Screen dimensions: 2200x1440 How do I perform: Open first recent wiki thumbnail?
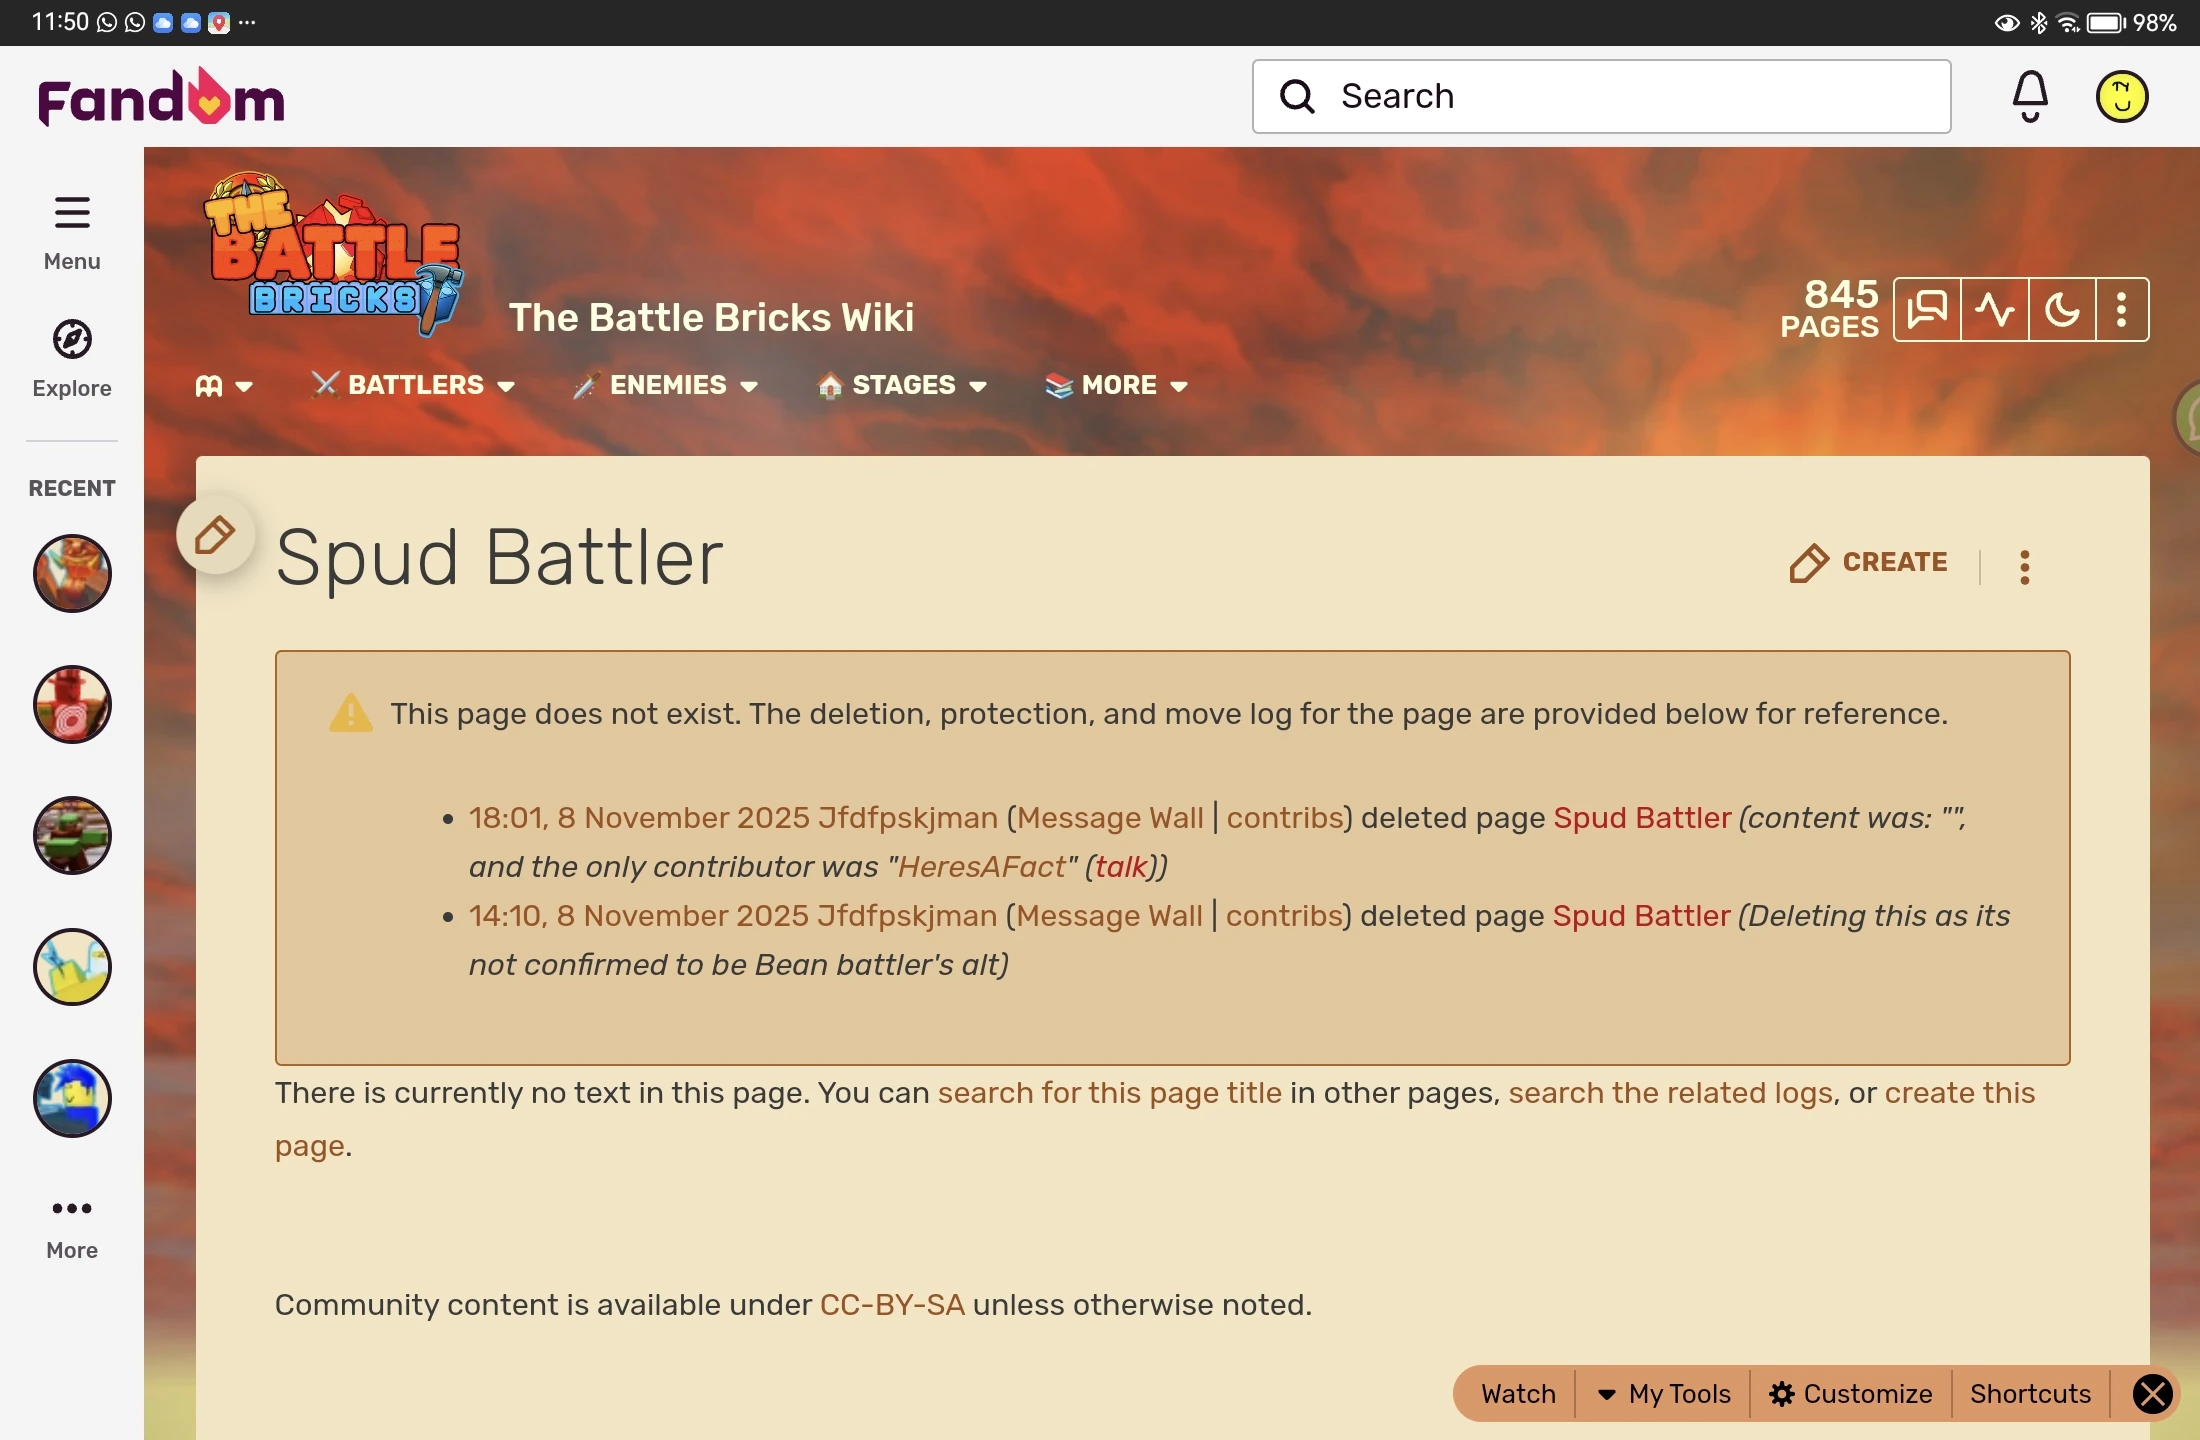point(72,573)
